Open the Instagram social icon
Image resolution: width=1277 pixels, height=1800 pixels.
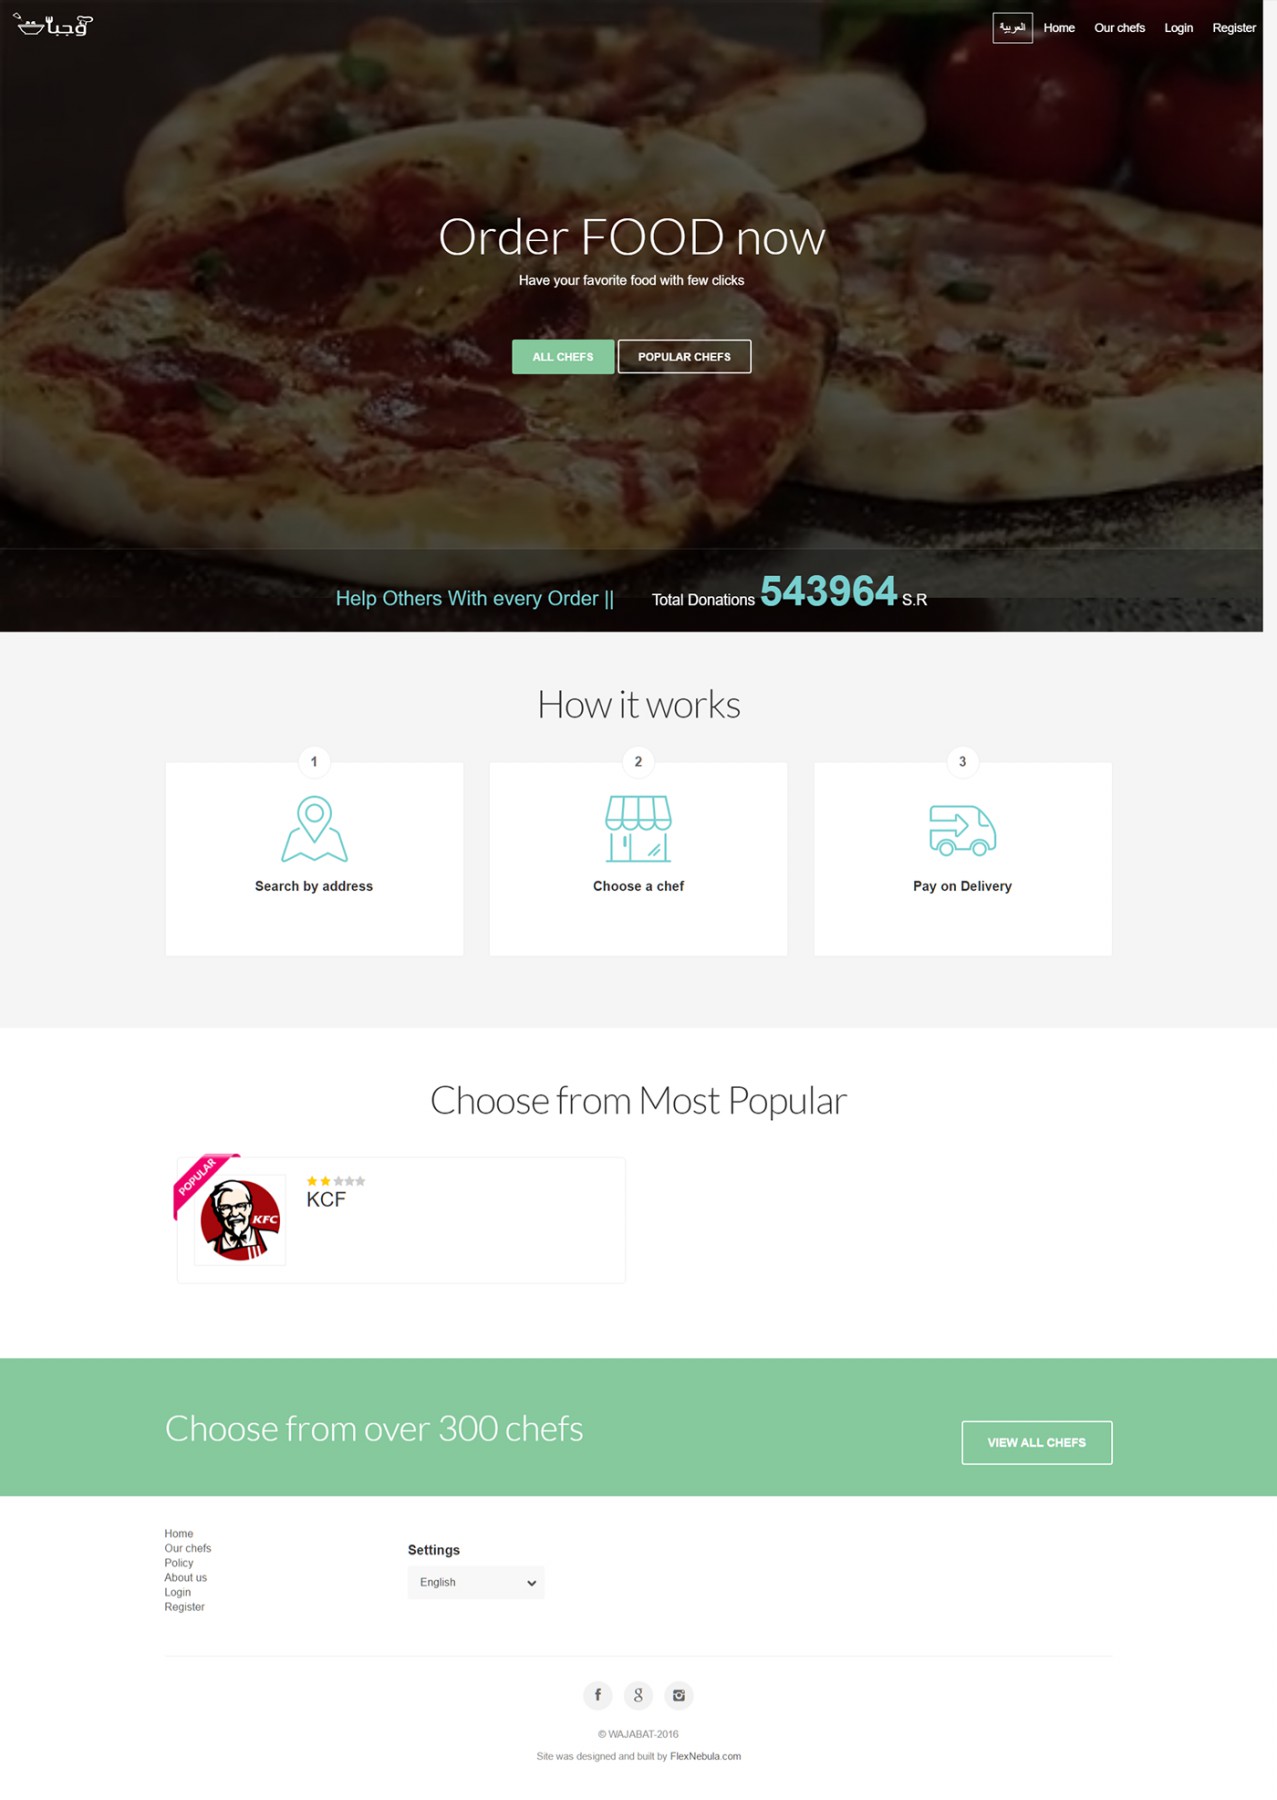[x=679, y=1695]
